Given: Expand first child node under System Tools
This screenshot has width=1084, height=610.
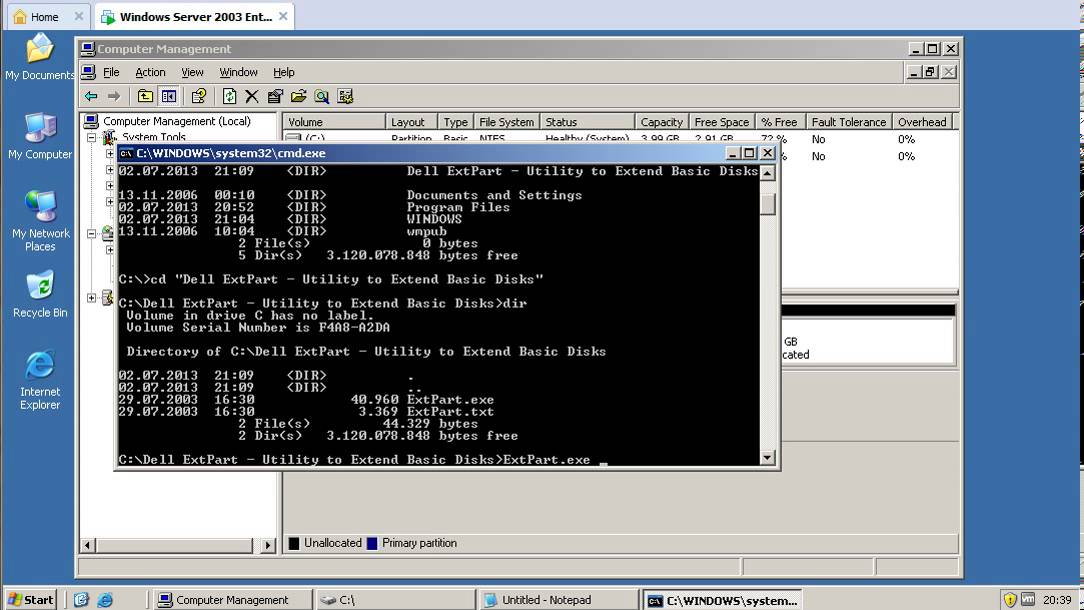Looking at the screenshot, I should click(110, 154).
